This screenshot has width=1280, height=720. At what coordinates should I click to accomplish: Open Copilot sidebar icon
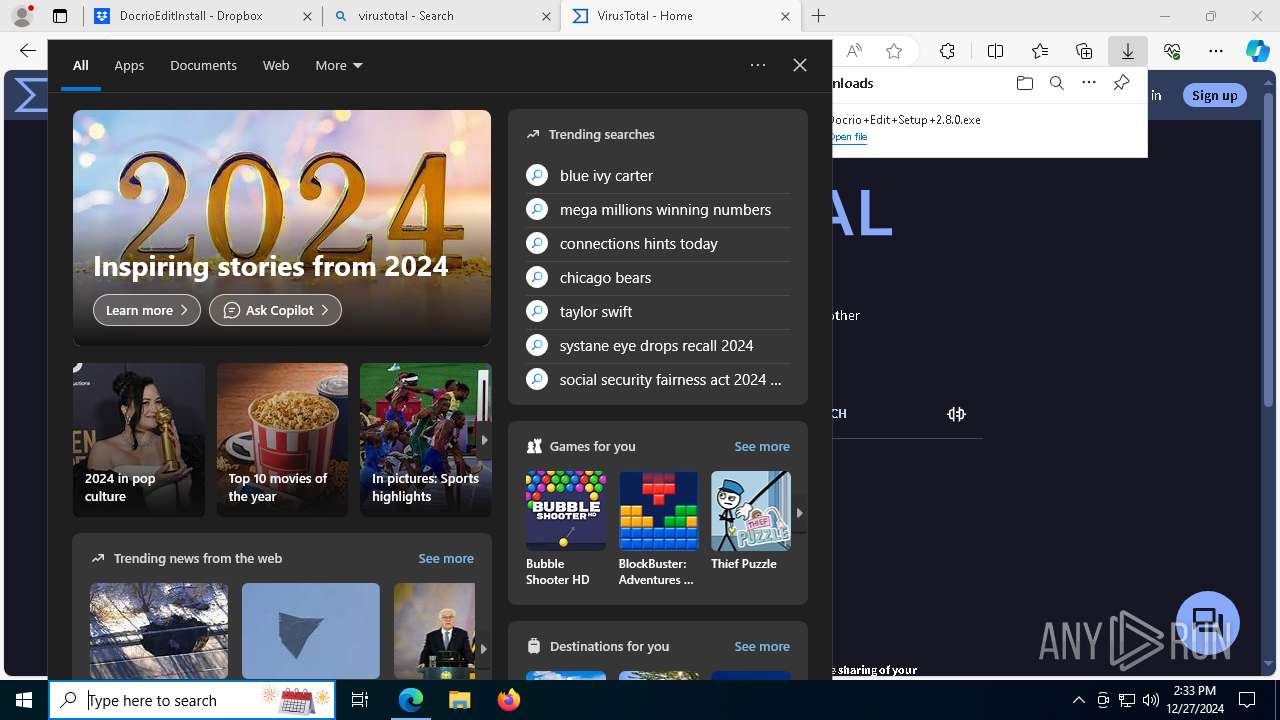click(1258, 51)
